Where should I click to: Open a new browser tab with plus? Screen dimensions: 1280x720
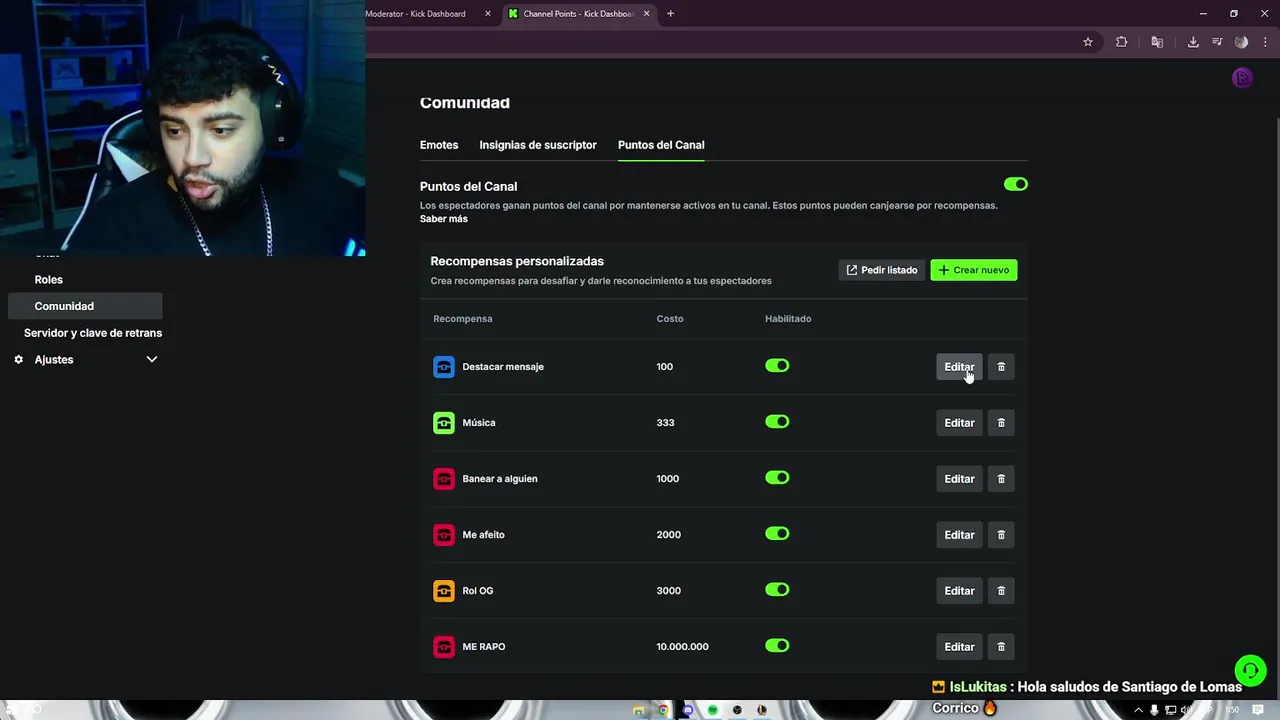click(x=670, y=14)
